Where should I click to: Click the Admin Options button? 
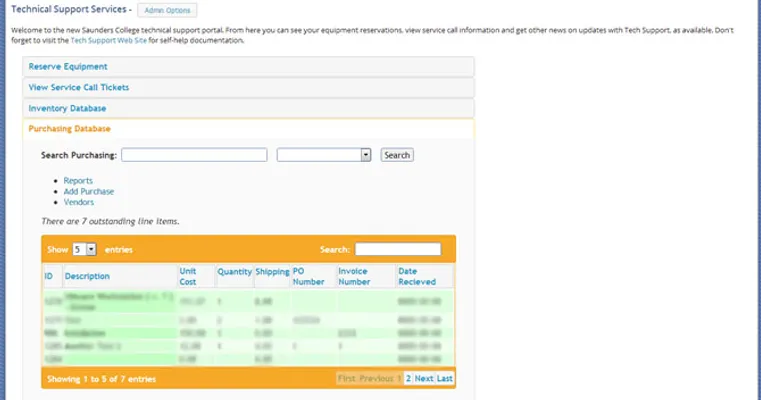click(167, 10)
